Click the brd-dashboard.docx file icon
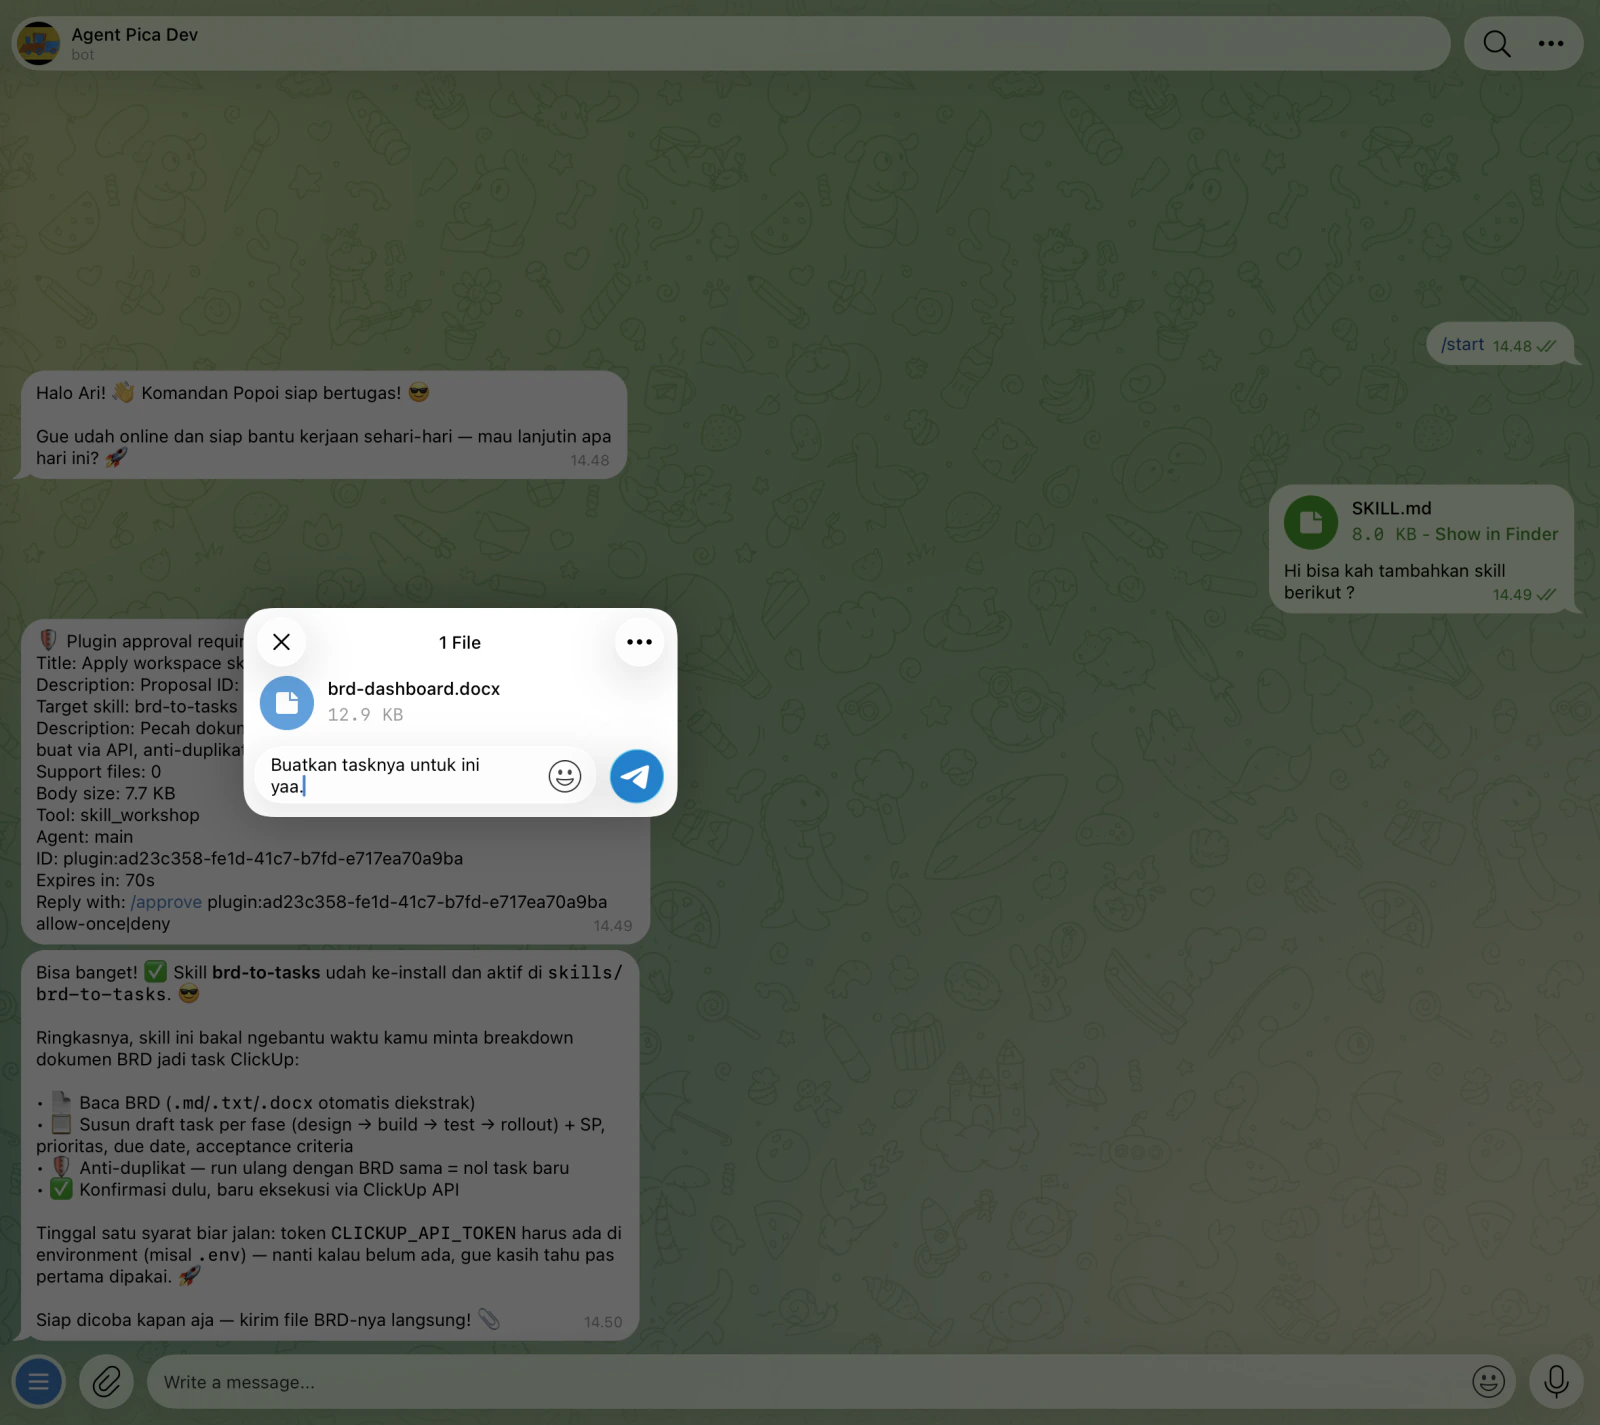Image resolution: width=1600 pixels, height=1425 pixels. point(287,703)
